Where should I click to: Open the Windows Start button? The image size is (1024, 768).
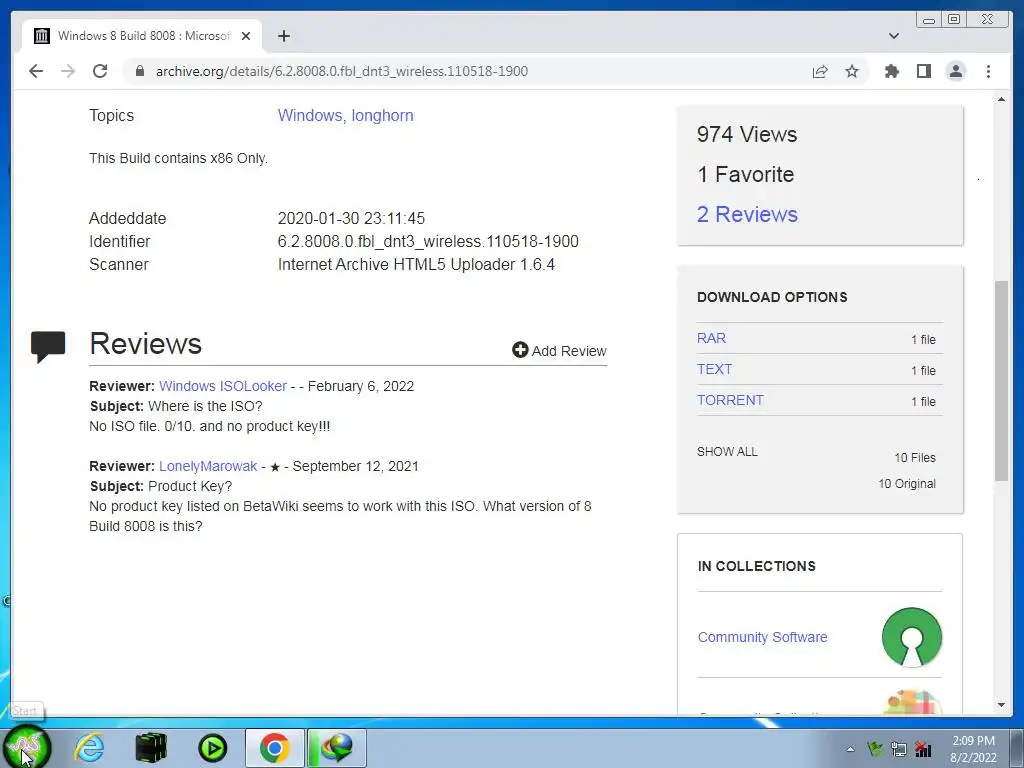click(26, 748)
